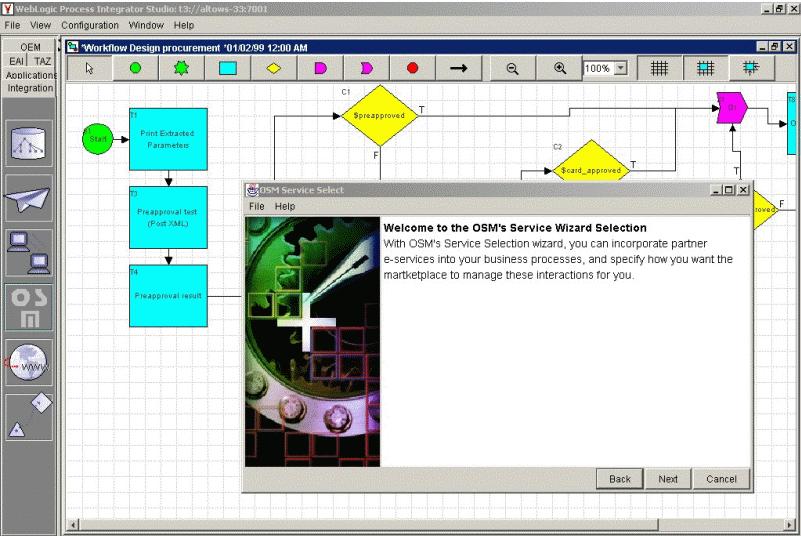Click the canvas horizontal scrollbar thumb

[x=369, y=525]
